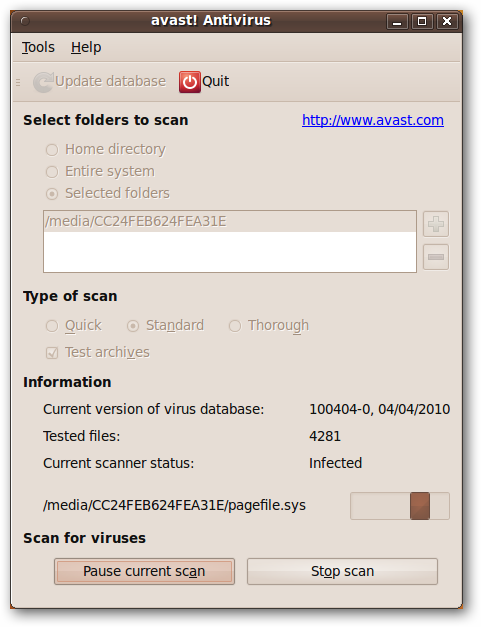This screenshot has width=481, height=627.
Task: Select the Home directory radio option
Action: (x=52, y=150)
